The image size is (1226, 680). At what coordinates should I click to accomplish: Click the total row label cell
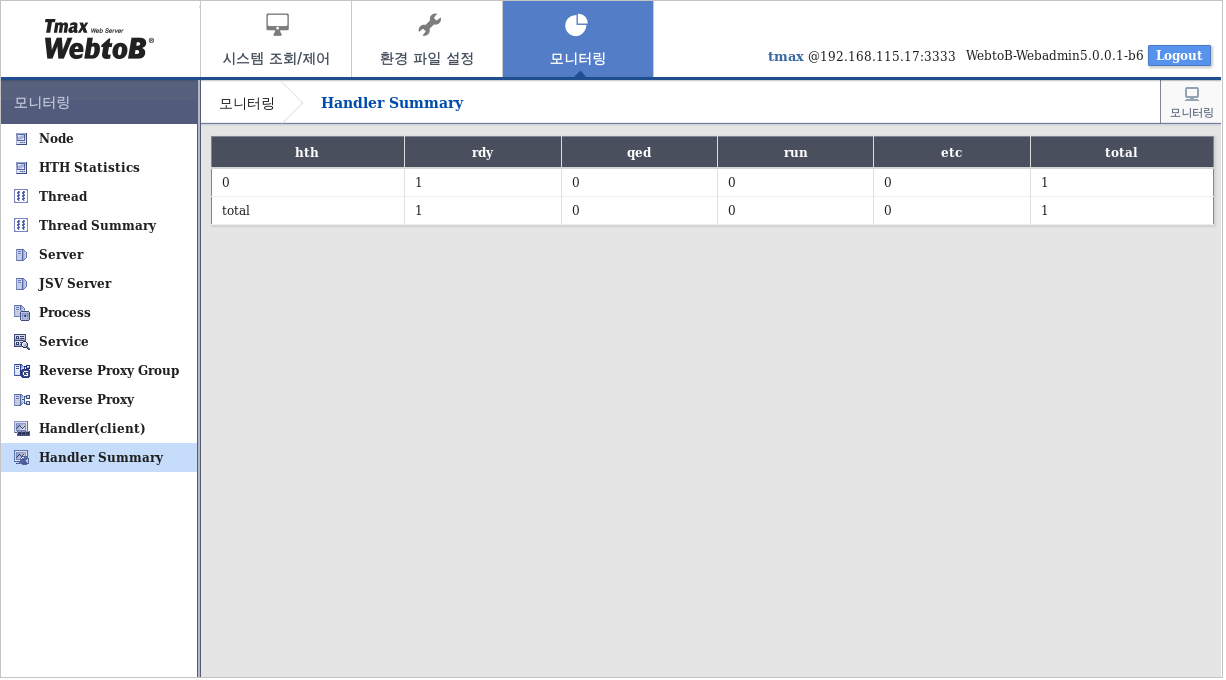tap(308, 211)
